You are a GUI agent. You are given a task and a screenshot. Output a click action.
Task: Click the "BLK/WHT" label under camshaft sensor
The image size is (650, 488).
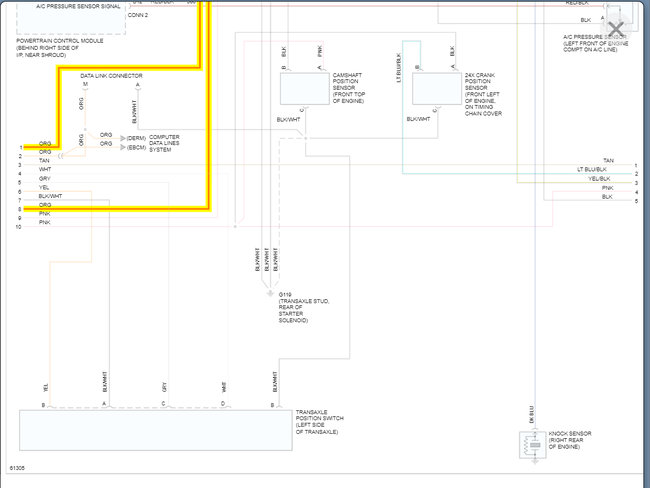point(288,119)
